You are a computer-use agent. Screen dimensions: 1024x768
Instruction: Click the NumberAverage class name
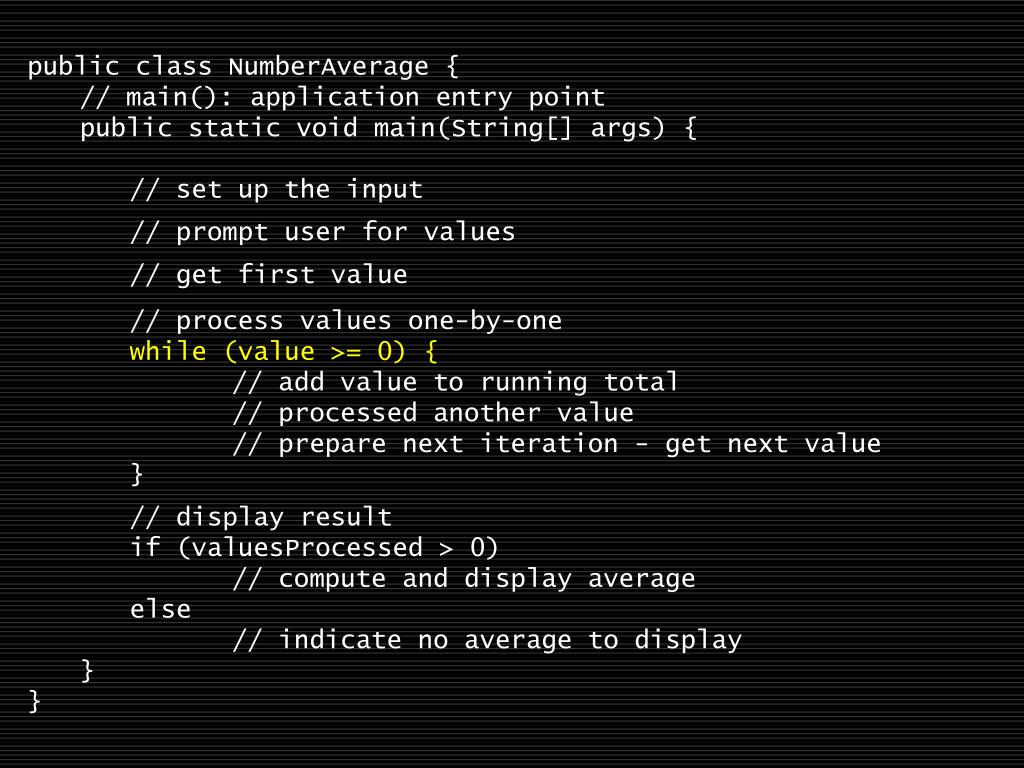328,67
